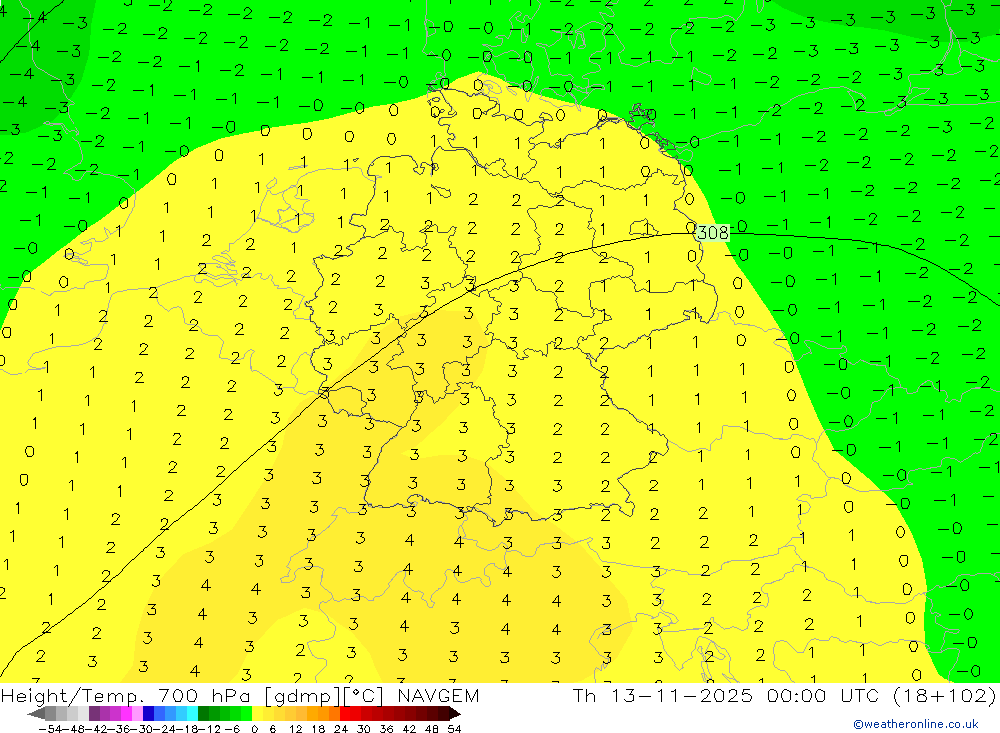Click the 308 height contour label
Screen dimensions: 1000x733
pyautogui.click(x=712, y=233)
